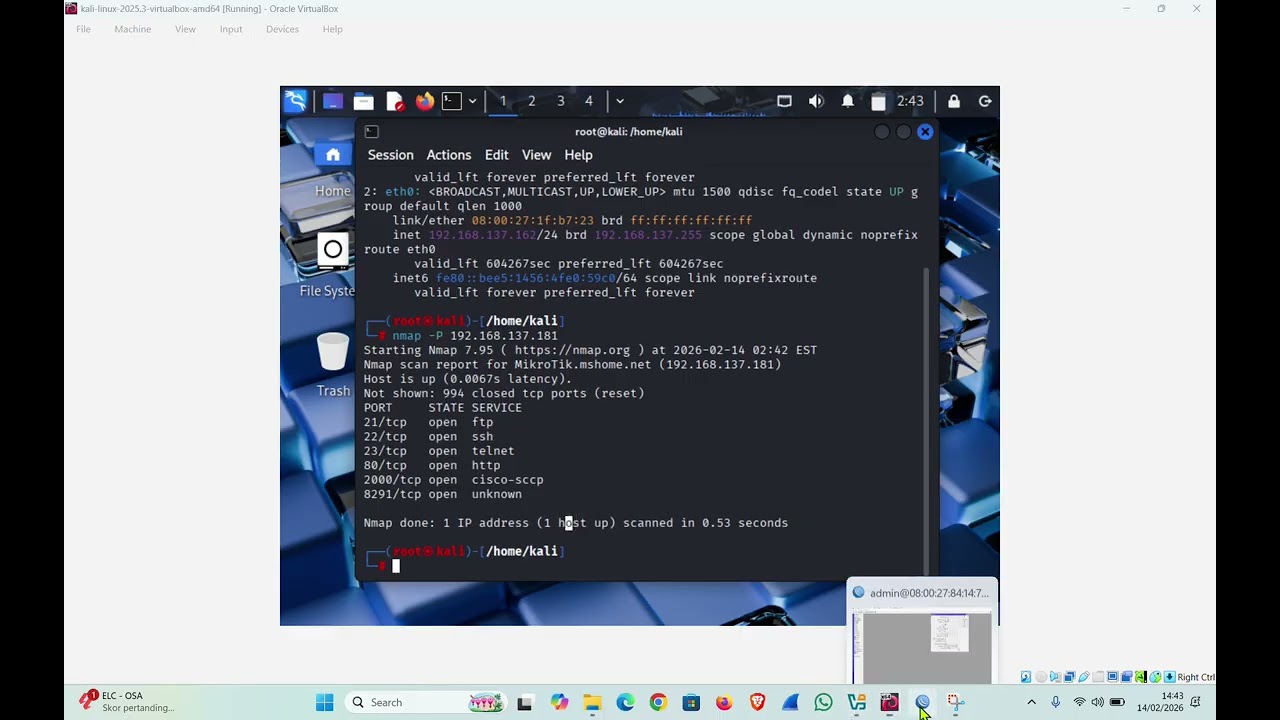The height and width of the screenshot is (720, 1280).
Task: Switch to Kali workspace 3
Action: 561,101
